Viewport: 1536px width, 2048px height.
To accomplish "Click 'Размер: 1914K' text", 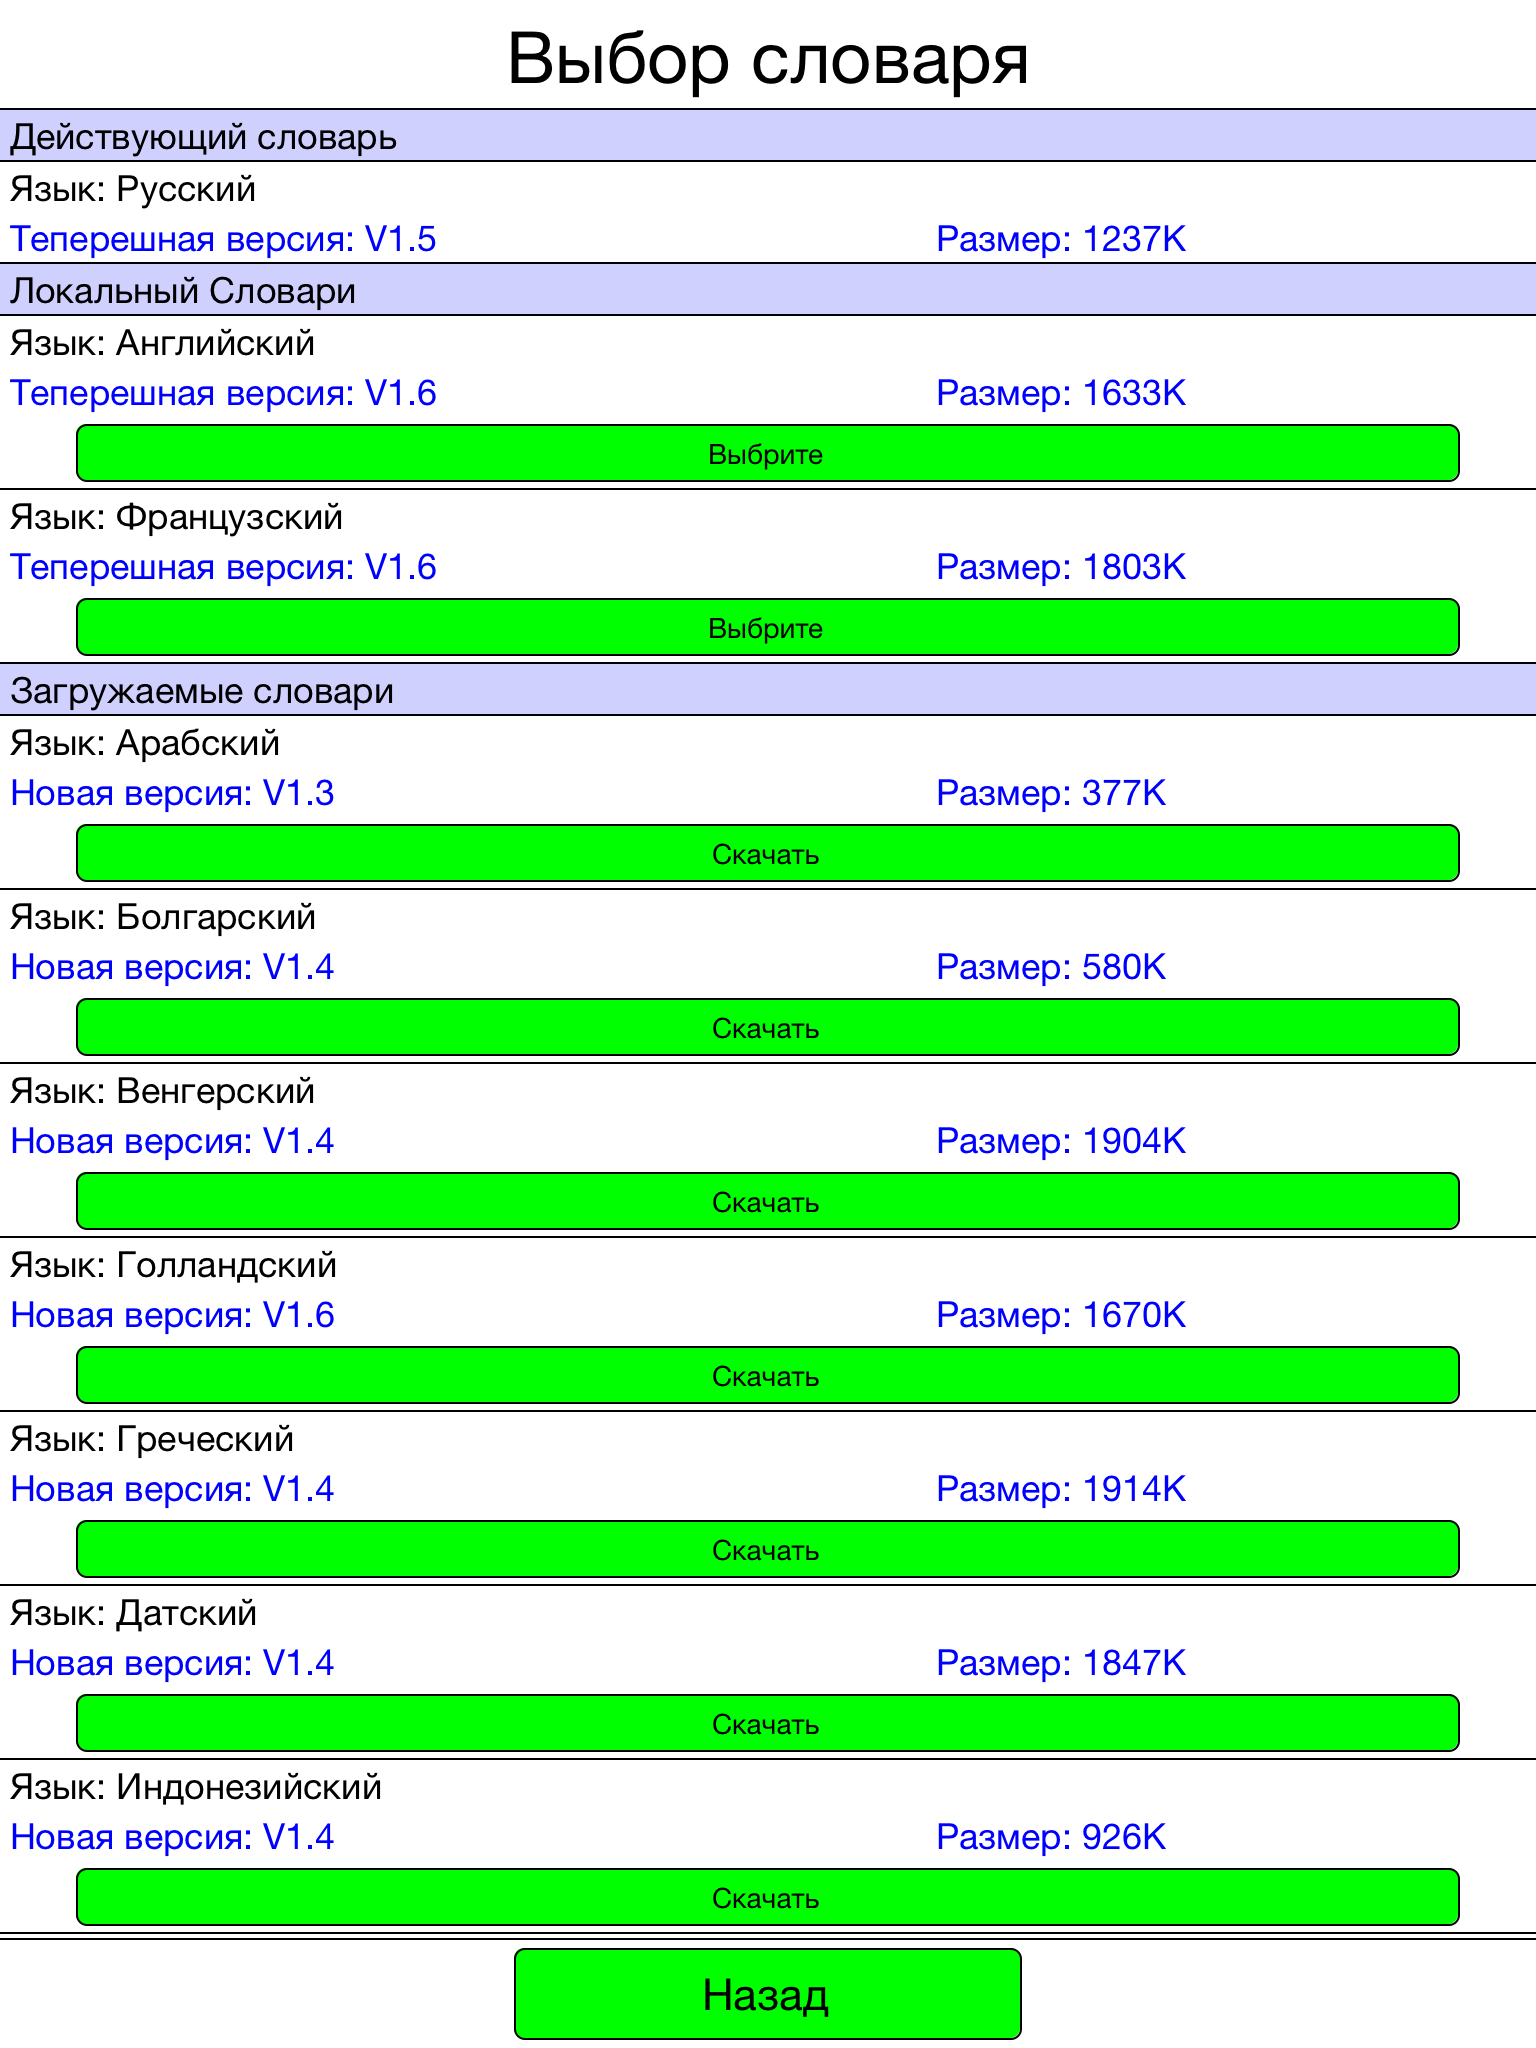I will point(1061,1489).
